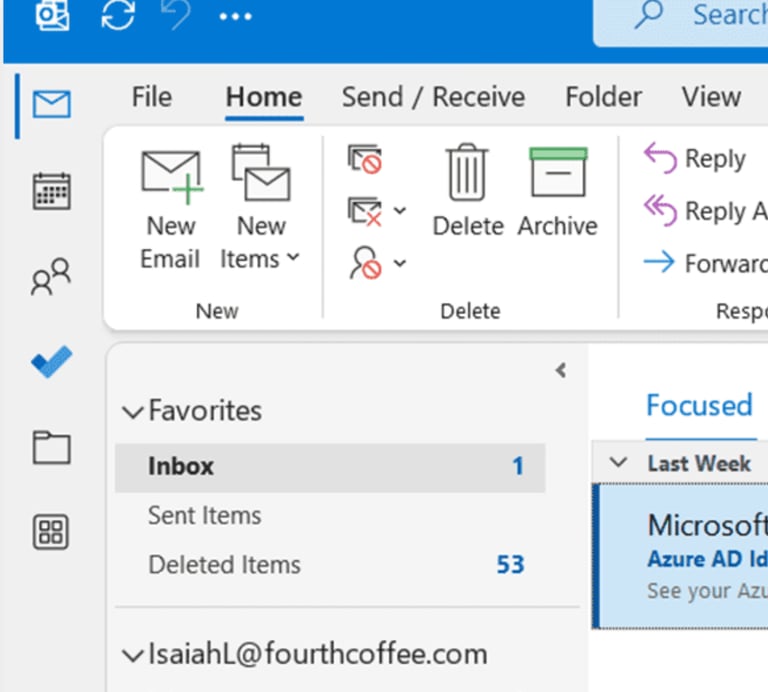768x692 pixels.
Task: Create a New Email
Action: (x=170, y=211)
